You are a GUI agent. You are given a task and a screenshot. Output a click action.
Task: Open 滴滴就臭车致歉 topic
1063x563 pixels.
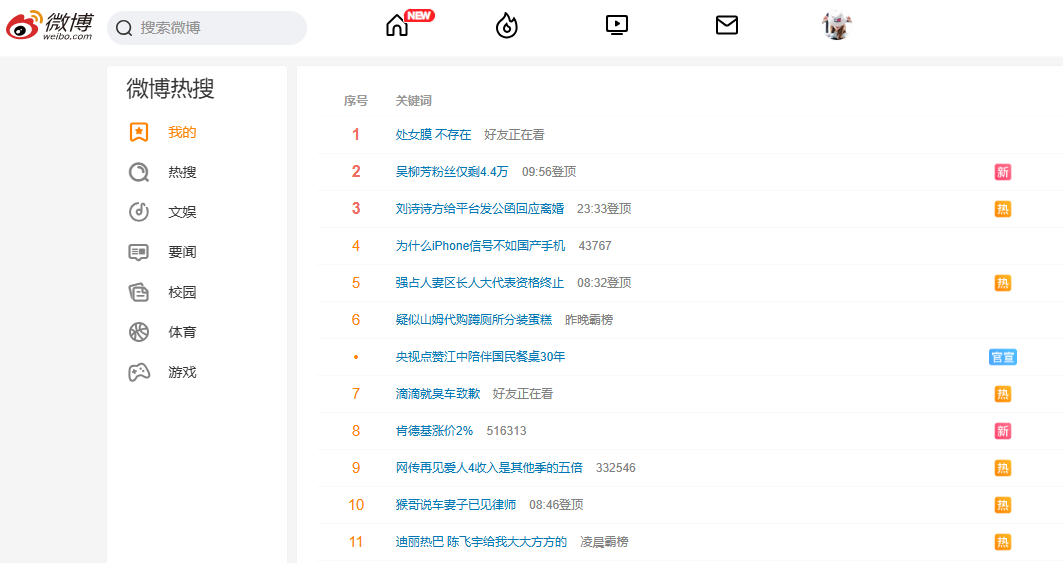(x=438, y=394)
